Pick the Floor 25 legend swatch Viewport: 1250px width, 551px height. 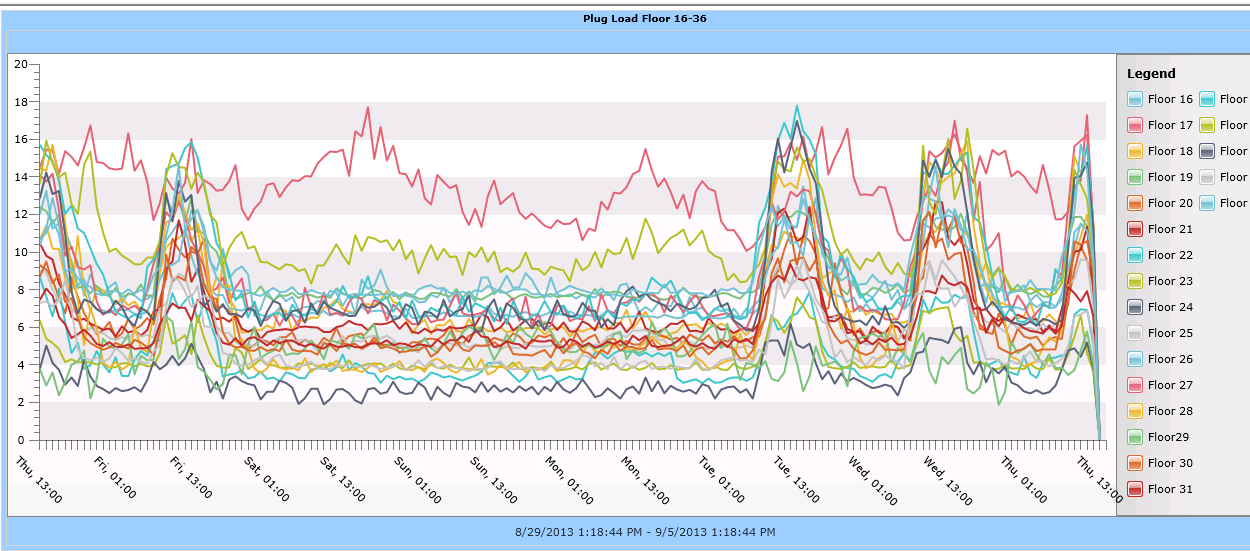(1135, 333)
